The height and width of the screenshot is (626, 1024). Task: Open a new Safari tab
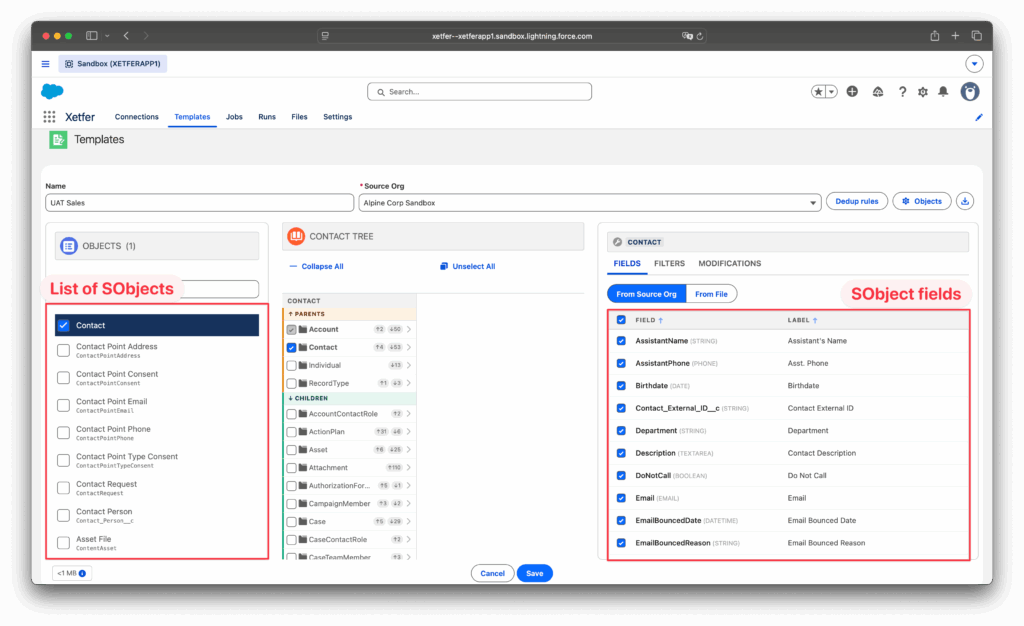955,36
